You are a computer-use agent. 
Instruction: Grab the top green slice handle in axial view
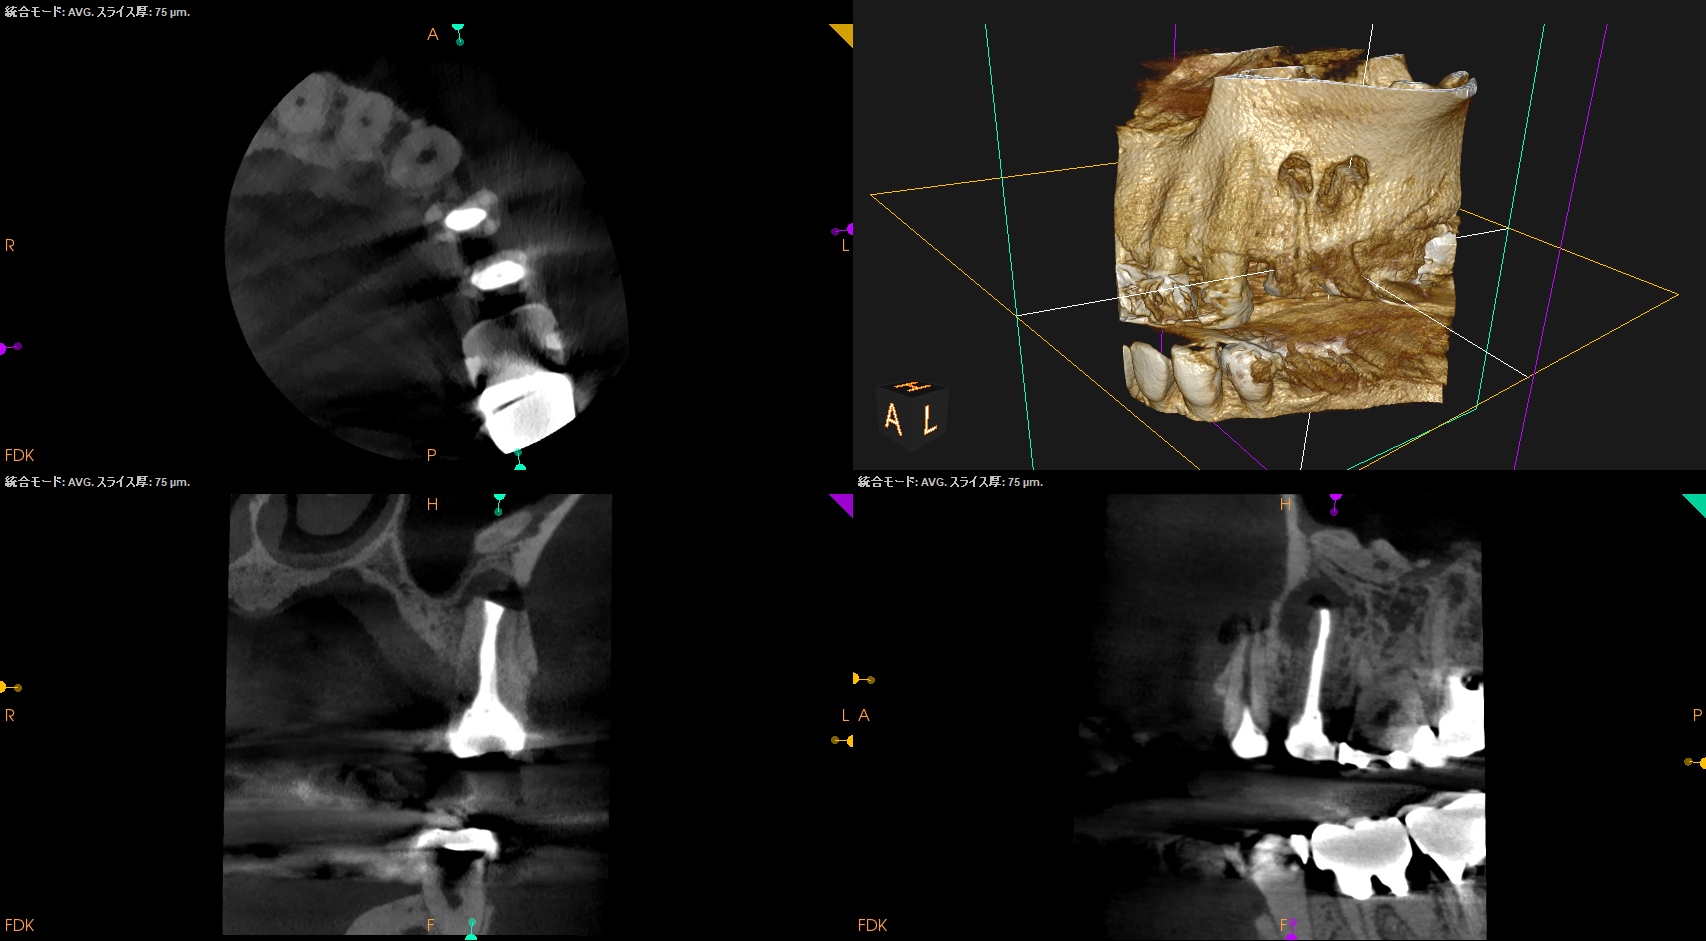[x=458, y=33]
